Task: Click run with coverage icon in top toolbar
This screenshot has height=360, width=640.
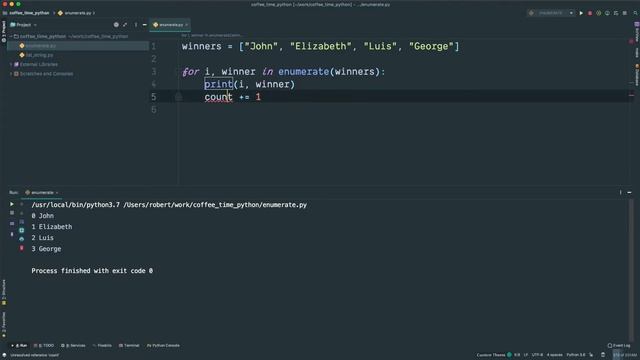Action: (607, 13)
